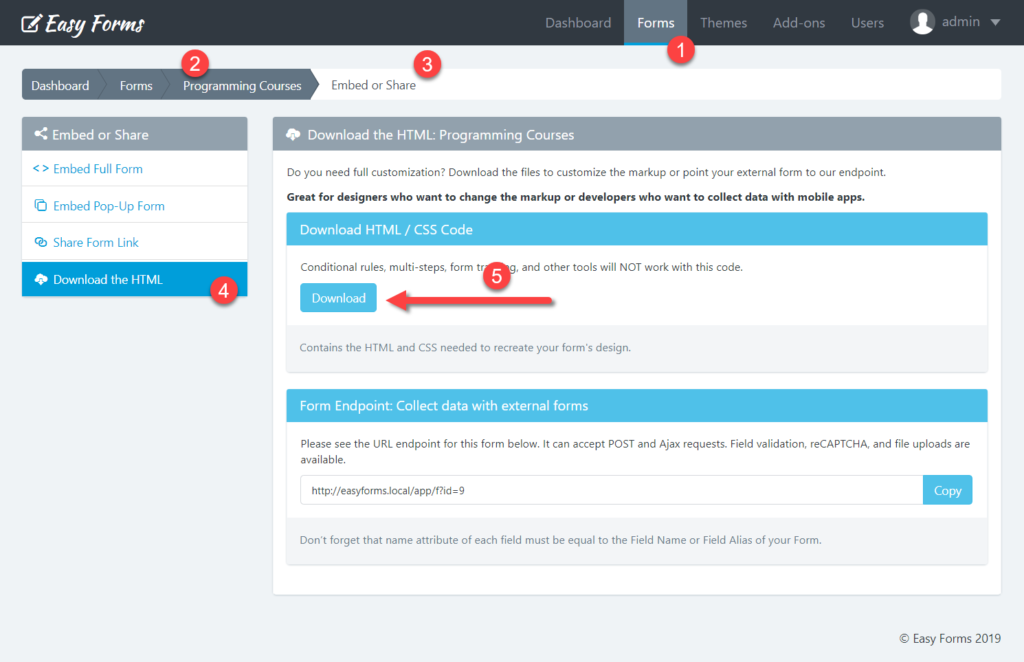Open the Dashboard navigation menu item

[x=577, y=23]
